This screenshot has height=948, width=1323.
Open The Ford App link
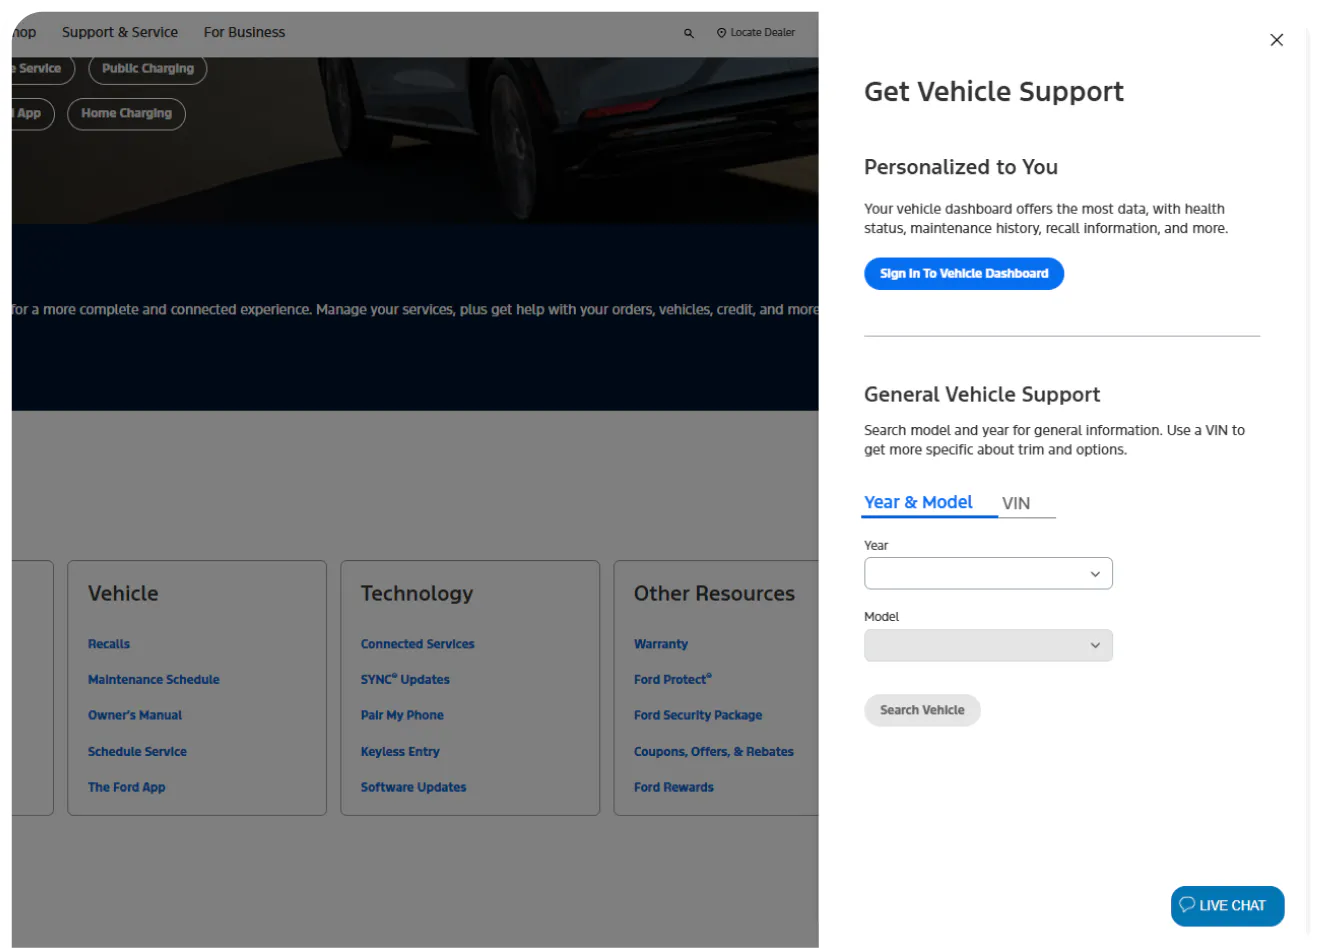click(x=126, y=787)
